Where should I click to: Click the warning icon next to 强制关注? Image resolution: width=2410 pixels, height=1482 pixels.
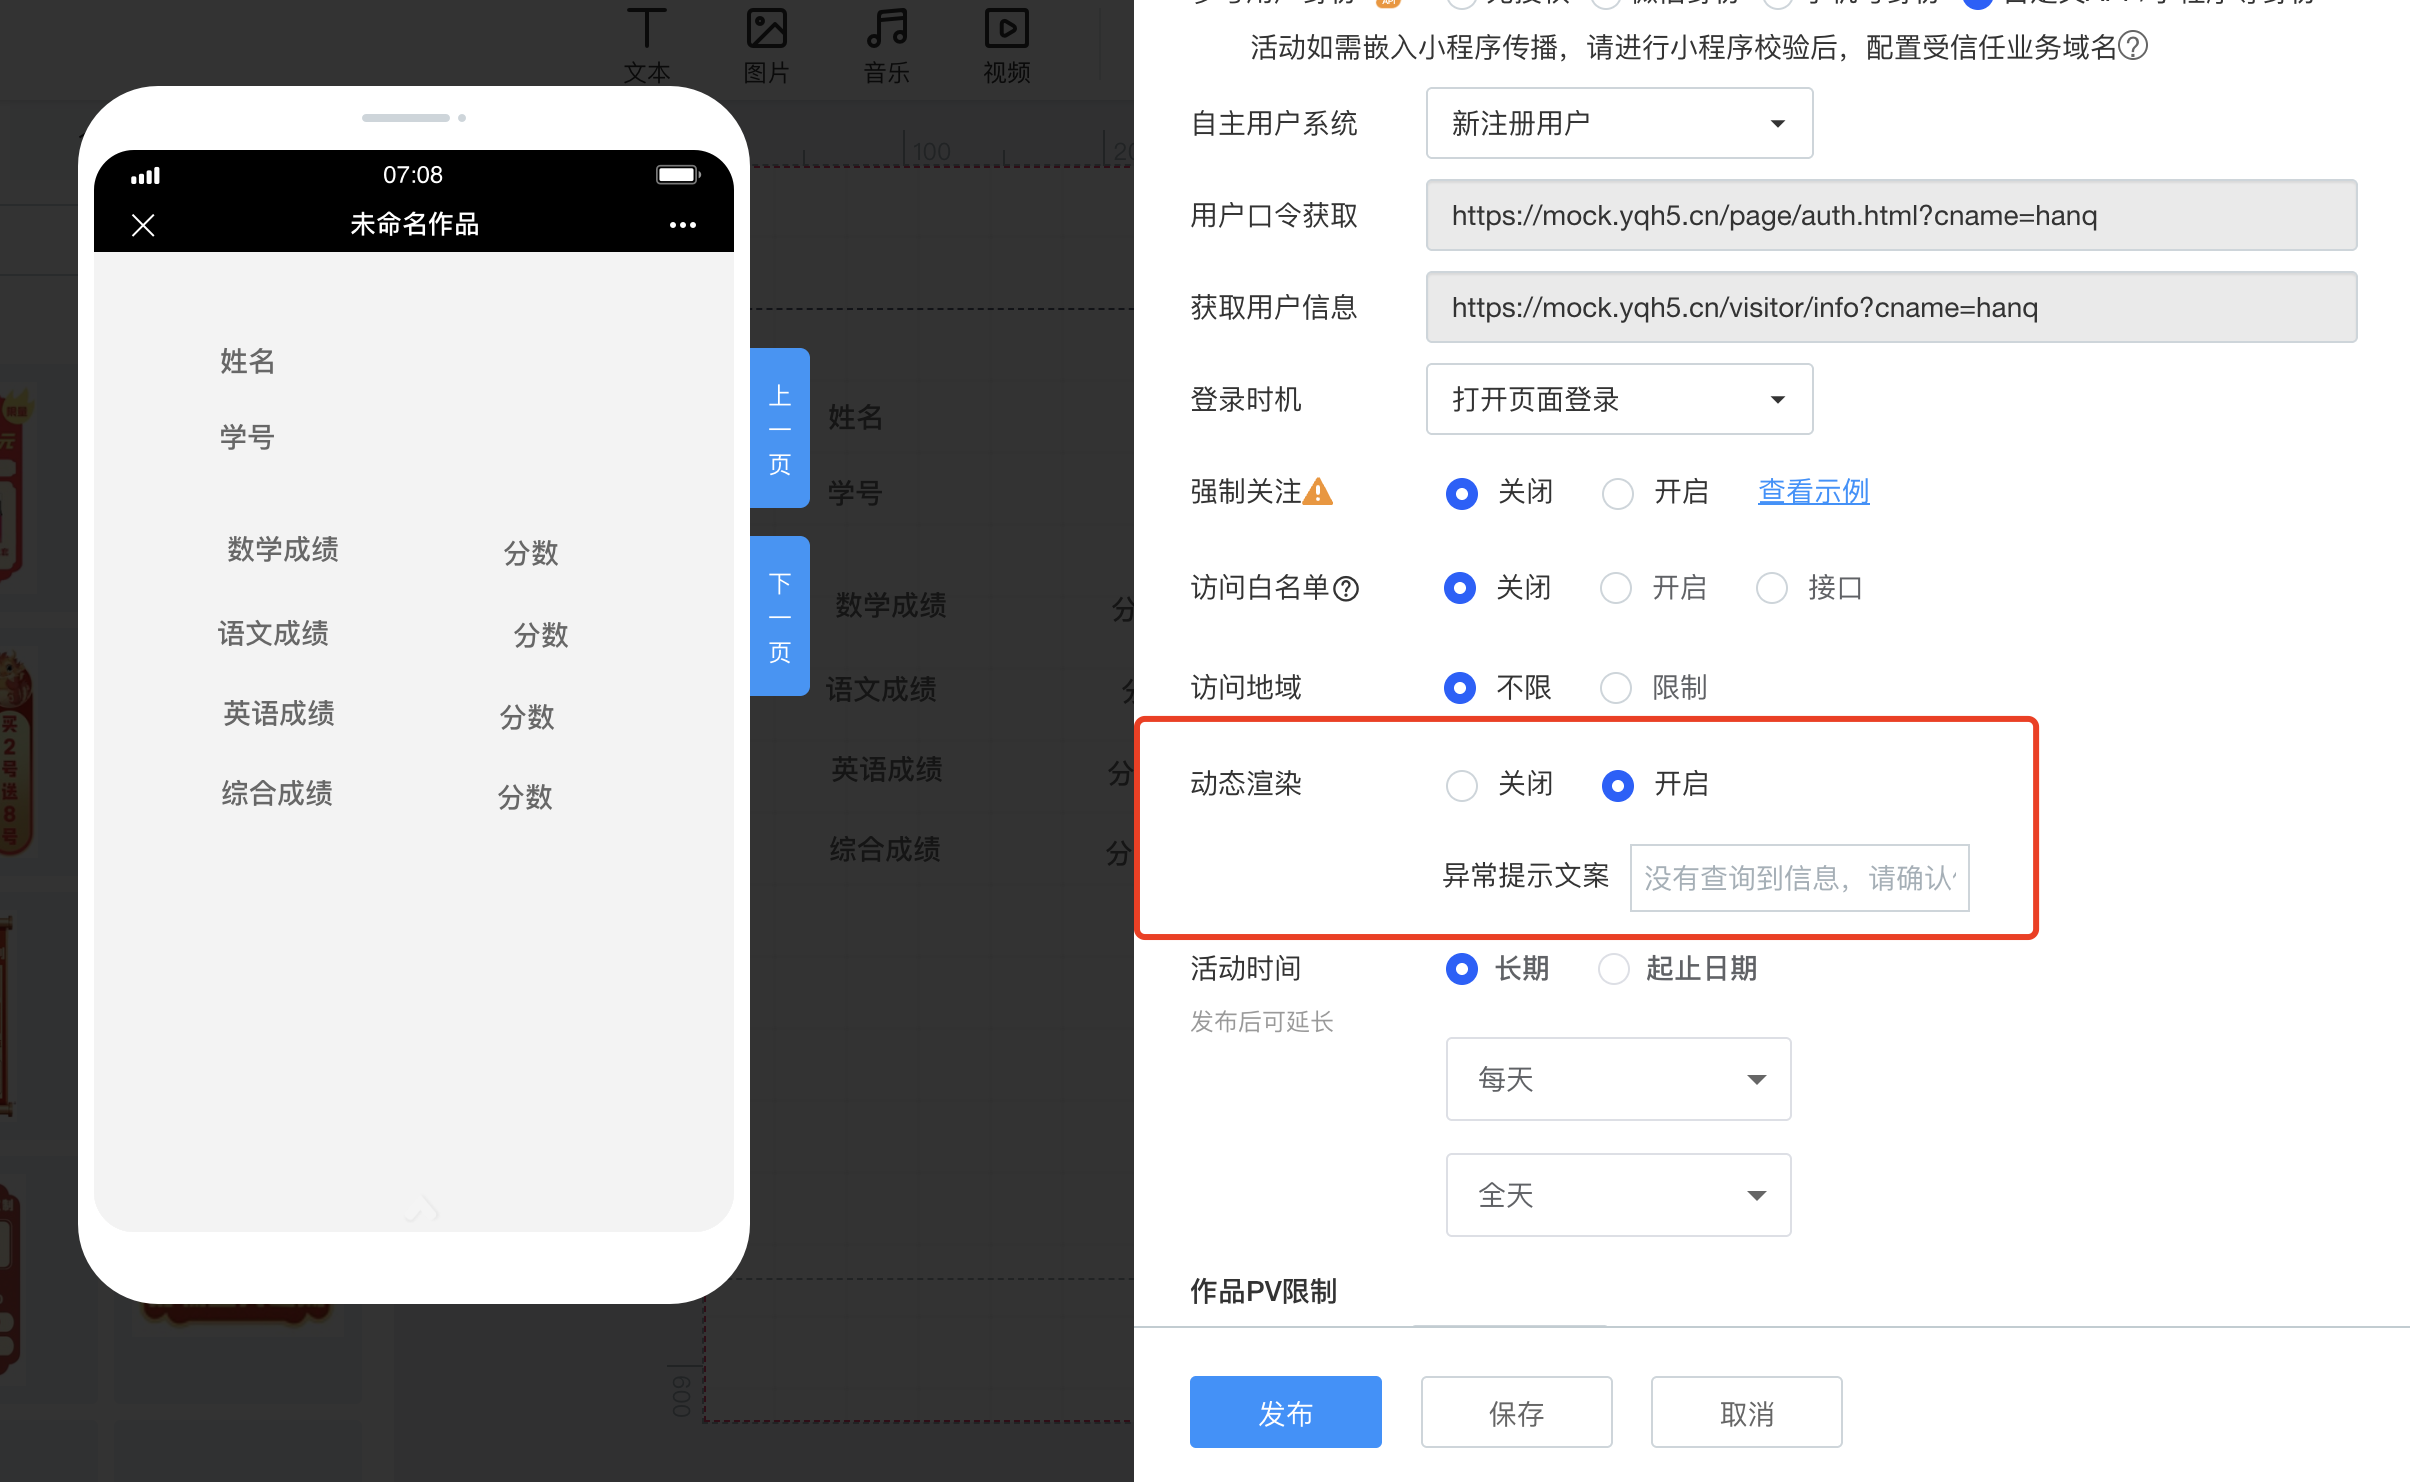point(1318,492)
